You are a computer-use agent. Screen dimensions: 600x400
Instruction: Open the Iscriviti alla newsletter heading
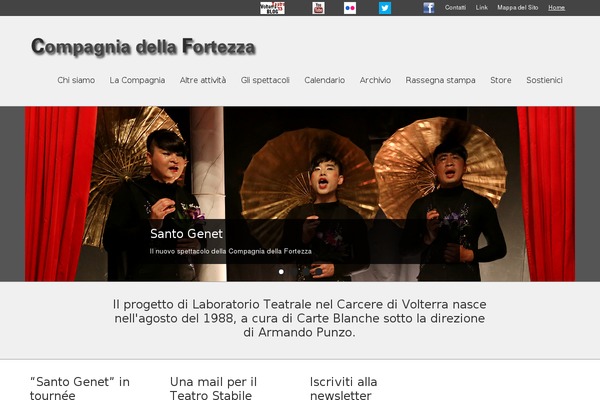[x=343, y=388]
